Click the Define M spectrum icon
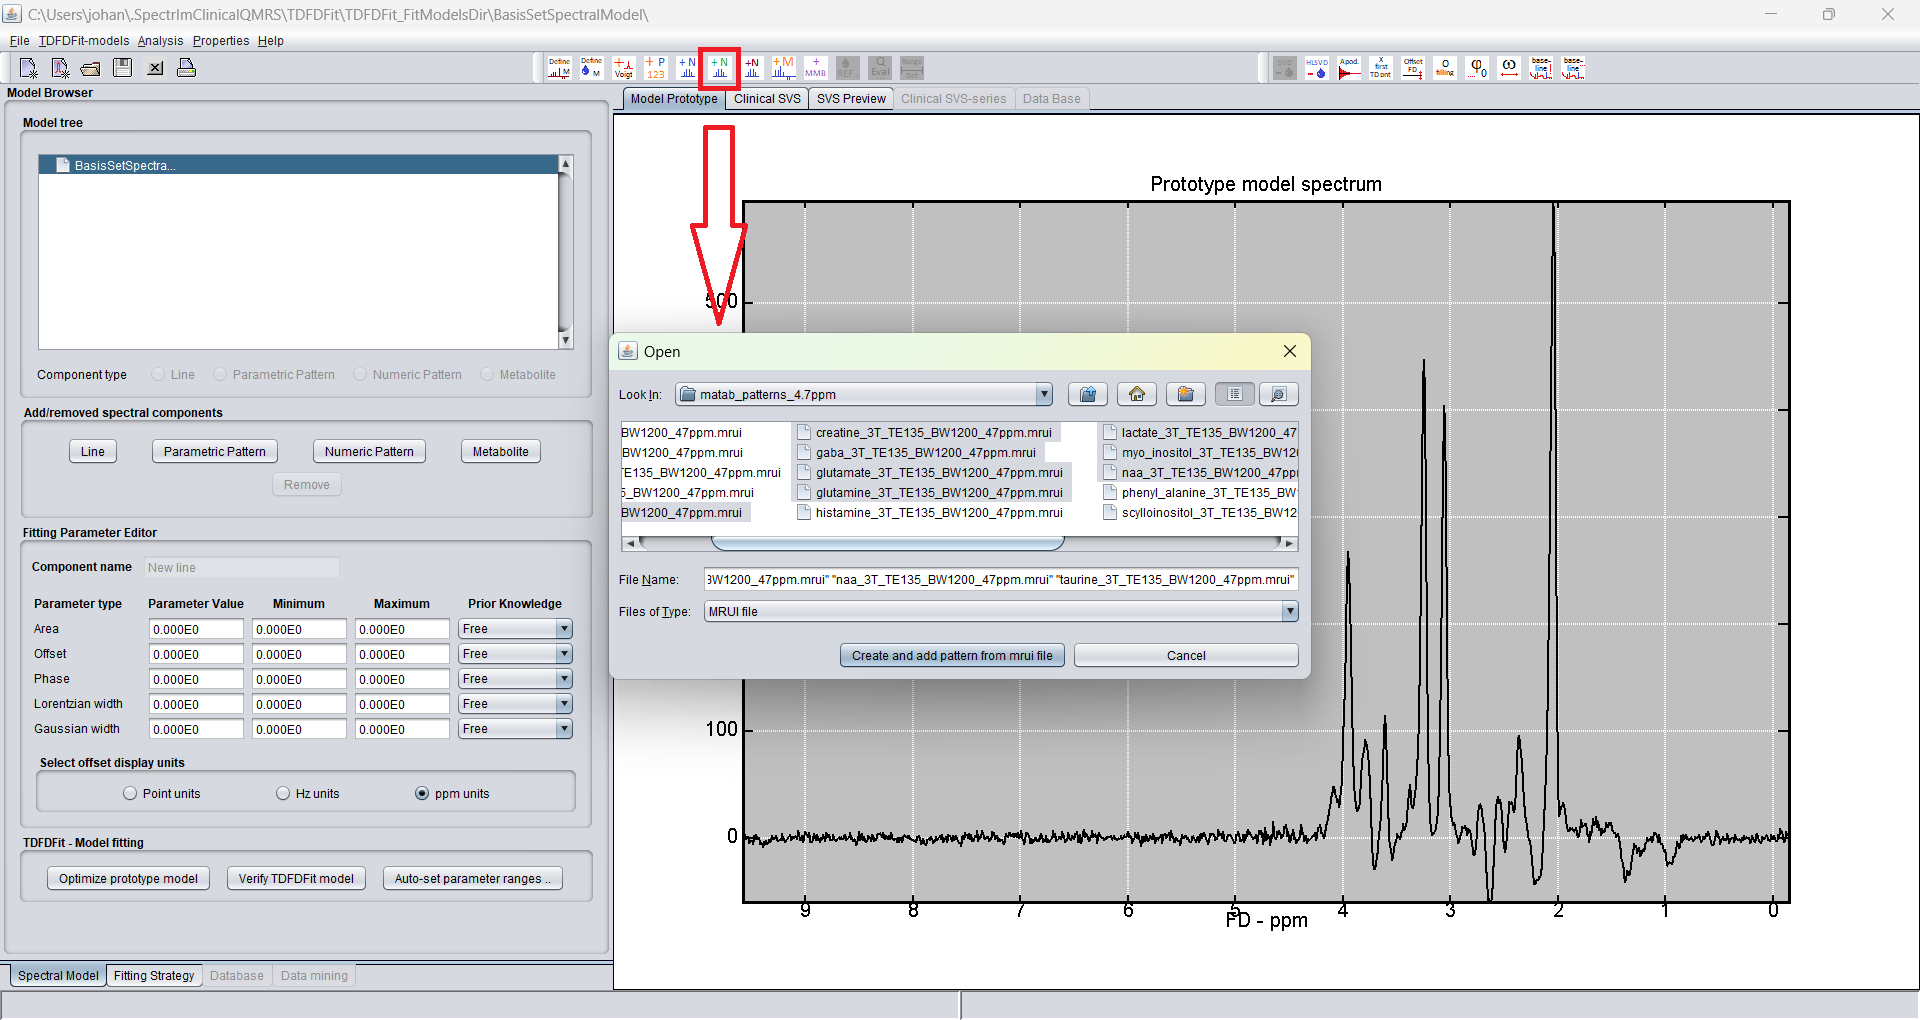Viewport: 1920px width, 1020px height. (x=559, y=67)
